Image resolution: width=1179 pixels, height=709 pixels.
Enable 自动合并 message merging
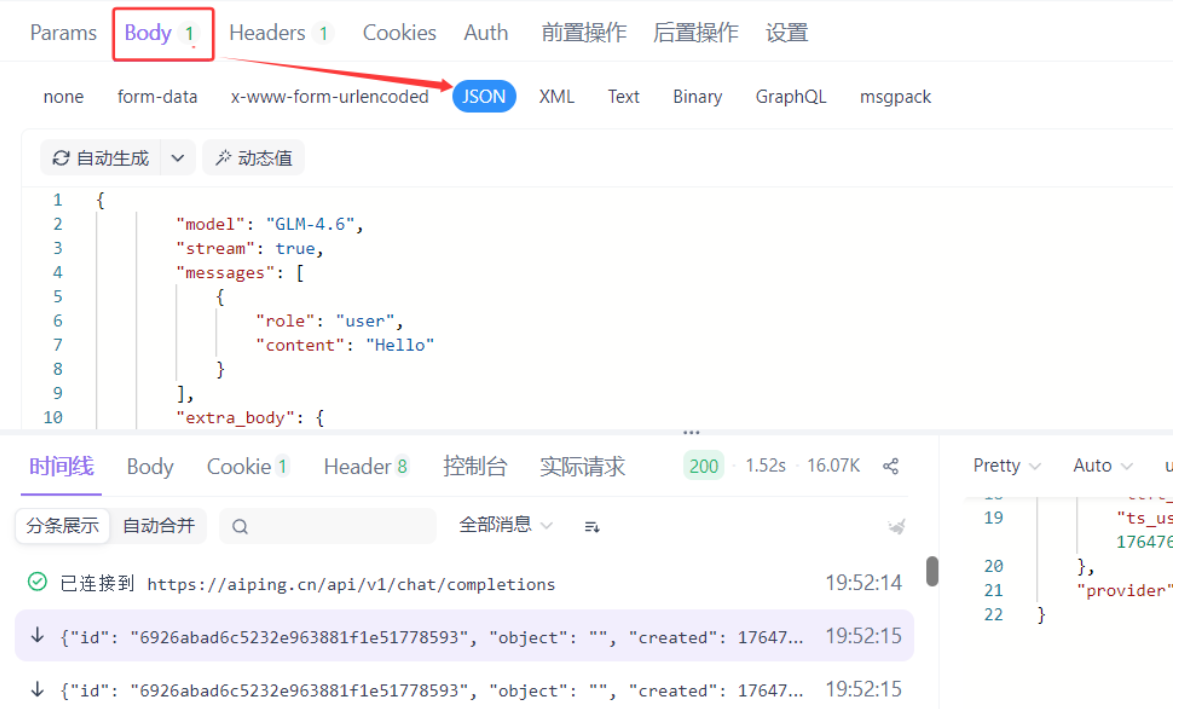pyautogui.click(x=158, y=524)
